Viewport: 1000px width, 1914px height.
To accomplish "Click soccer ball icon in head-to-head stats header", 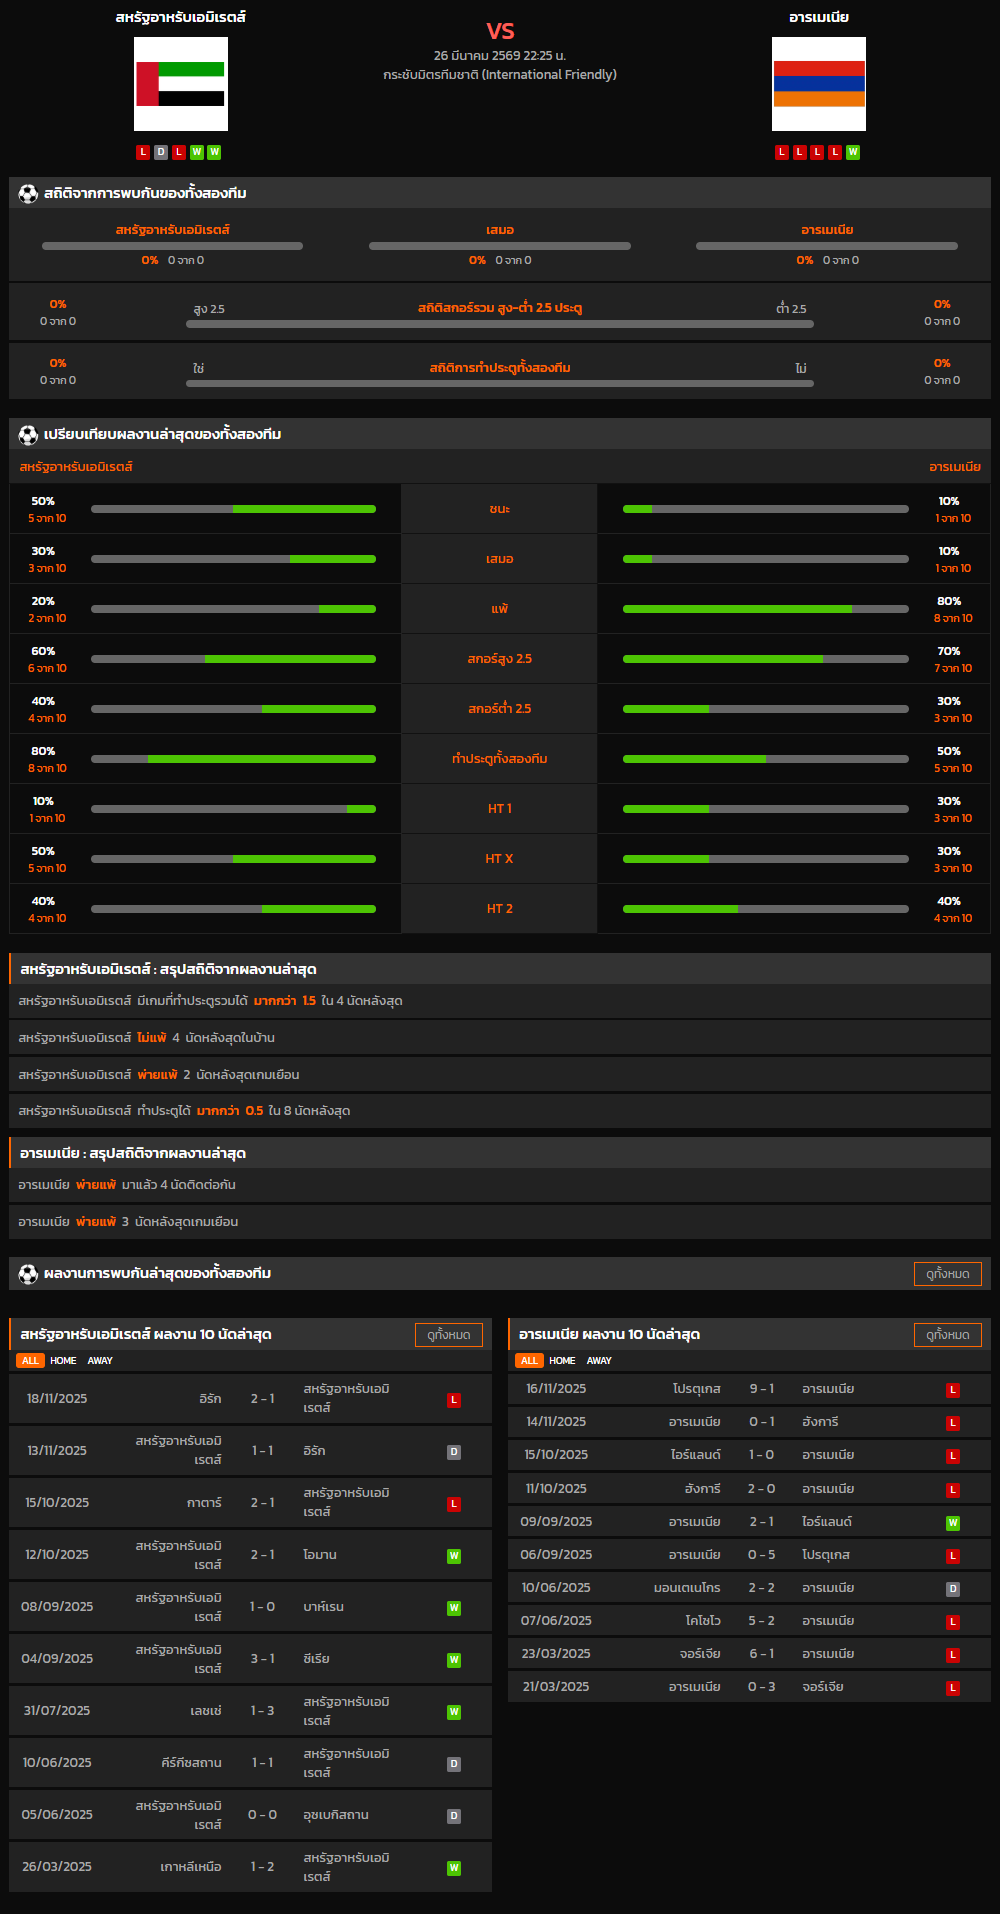I will coord(28,193).
